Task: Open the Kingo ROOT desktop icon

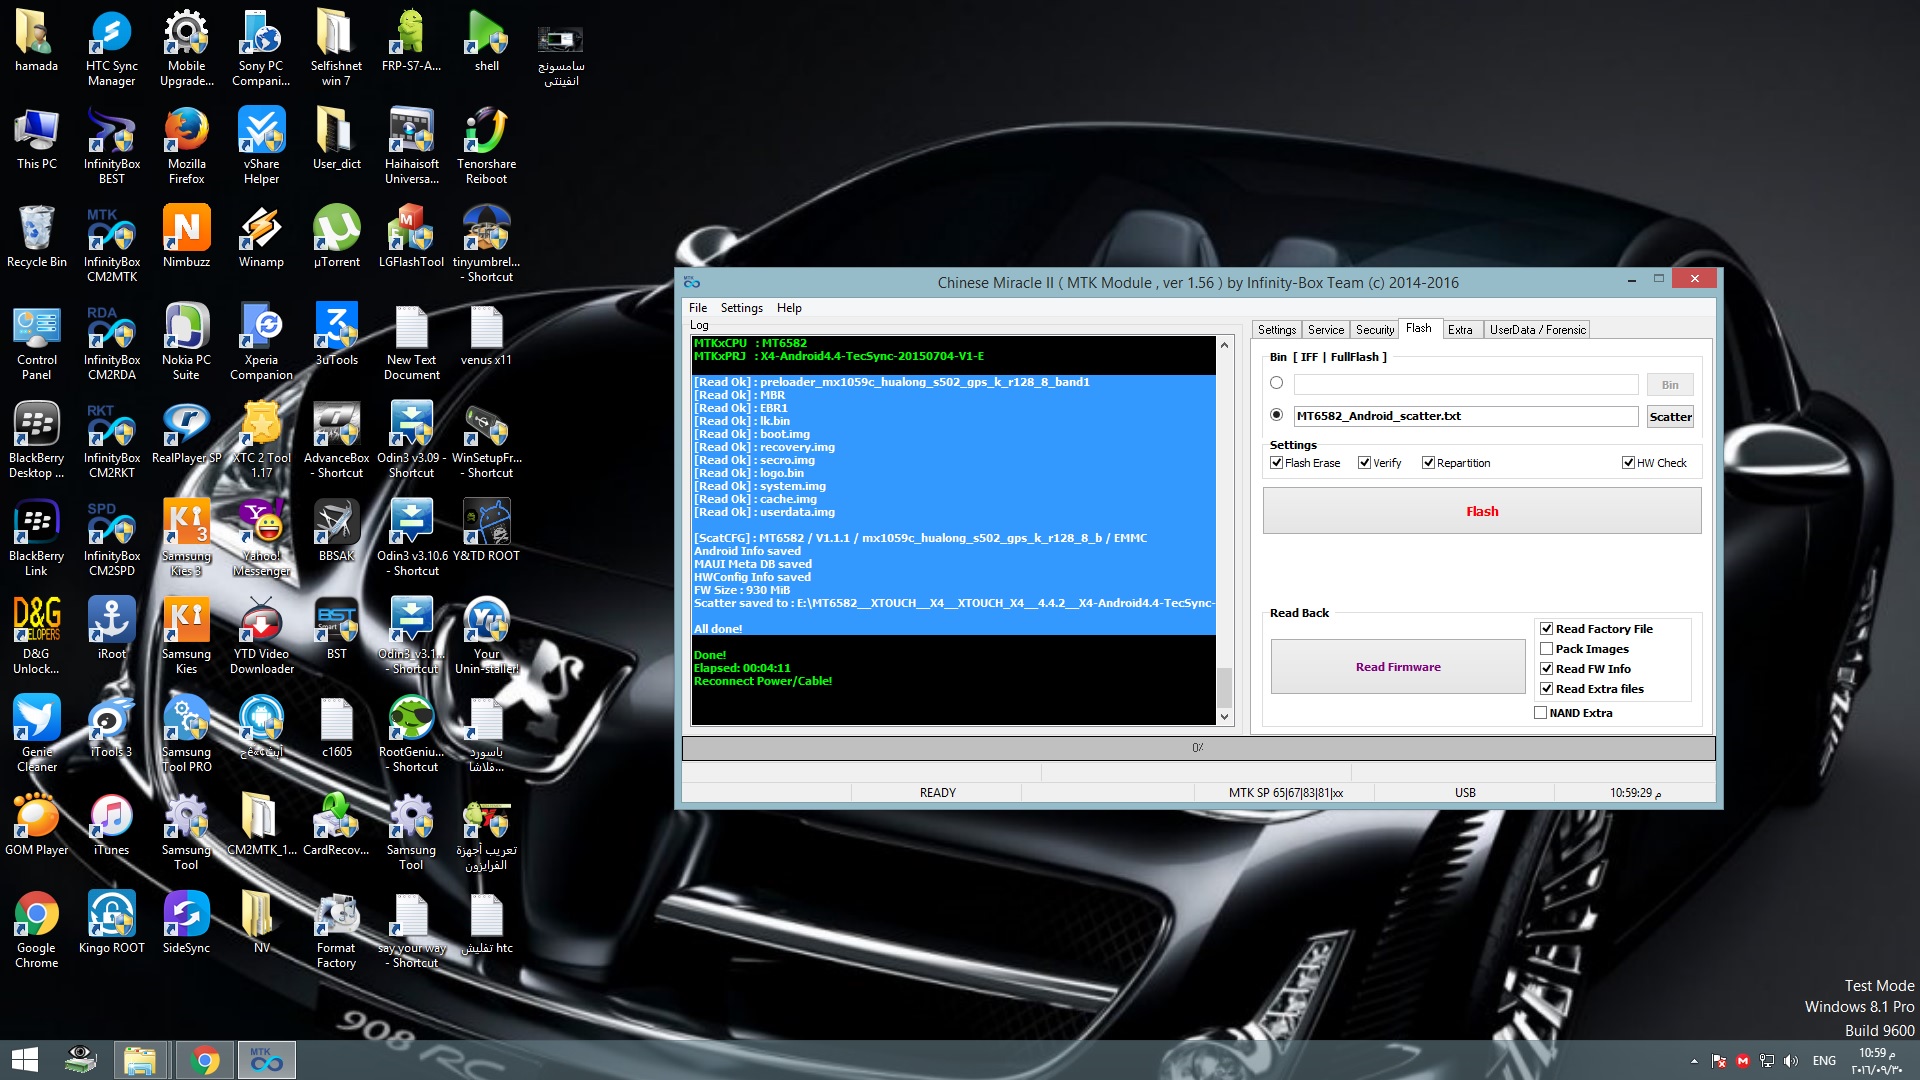Action: pos(111,923)
